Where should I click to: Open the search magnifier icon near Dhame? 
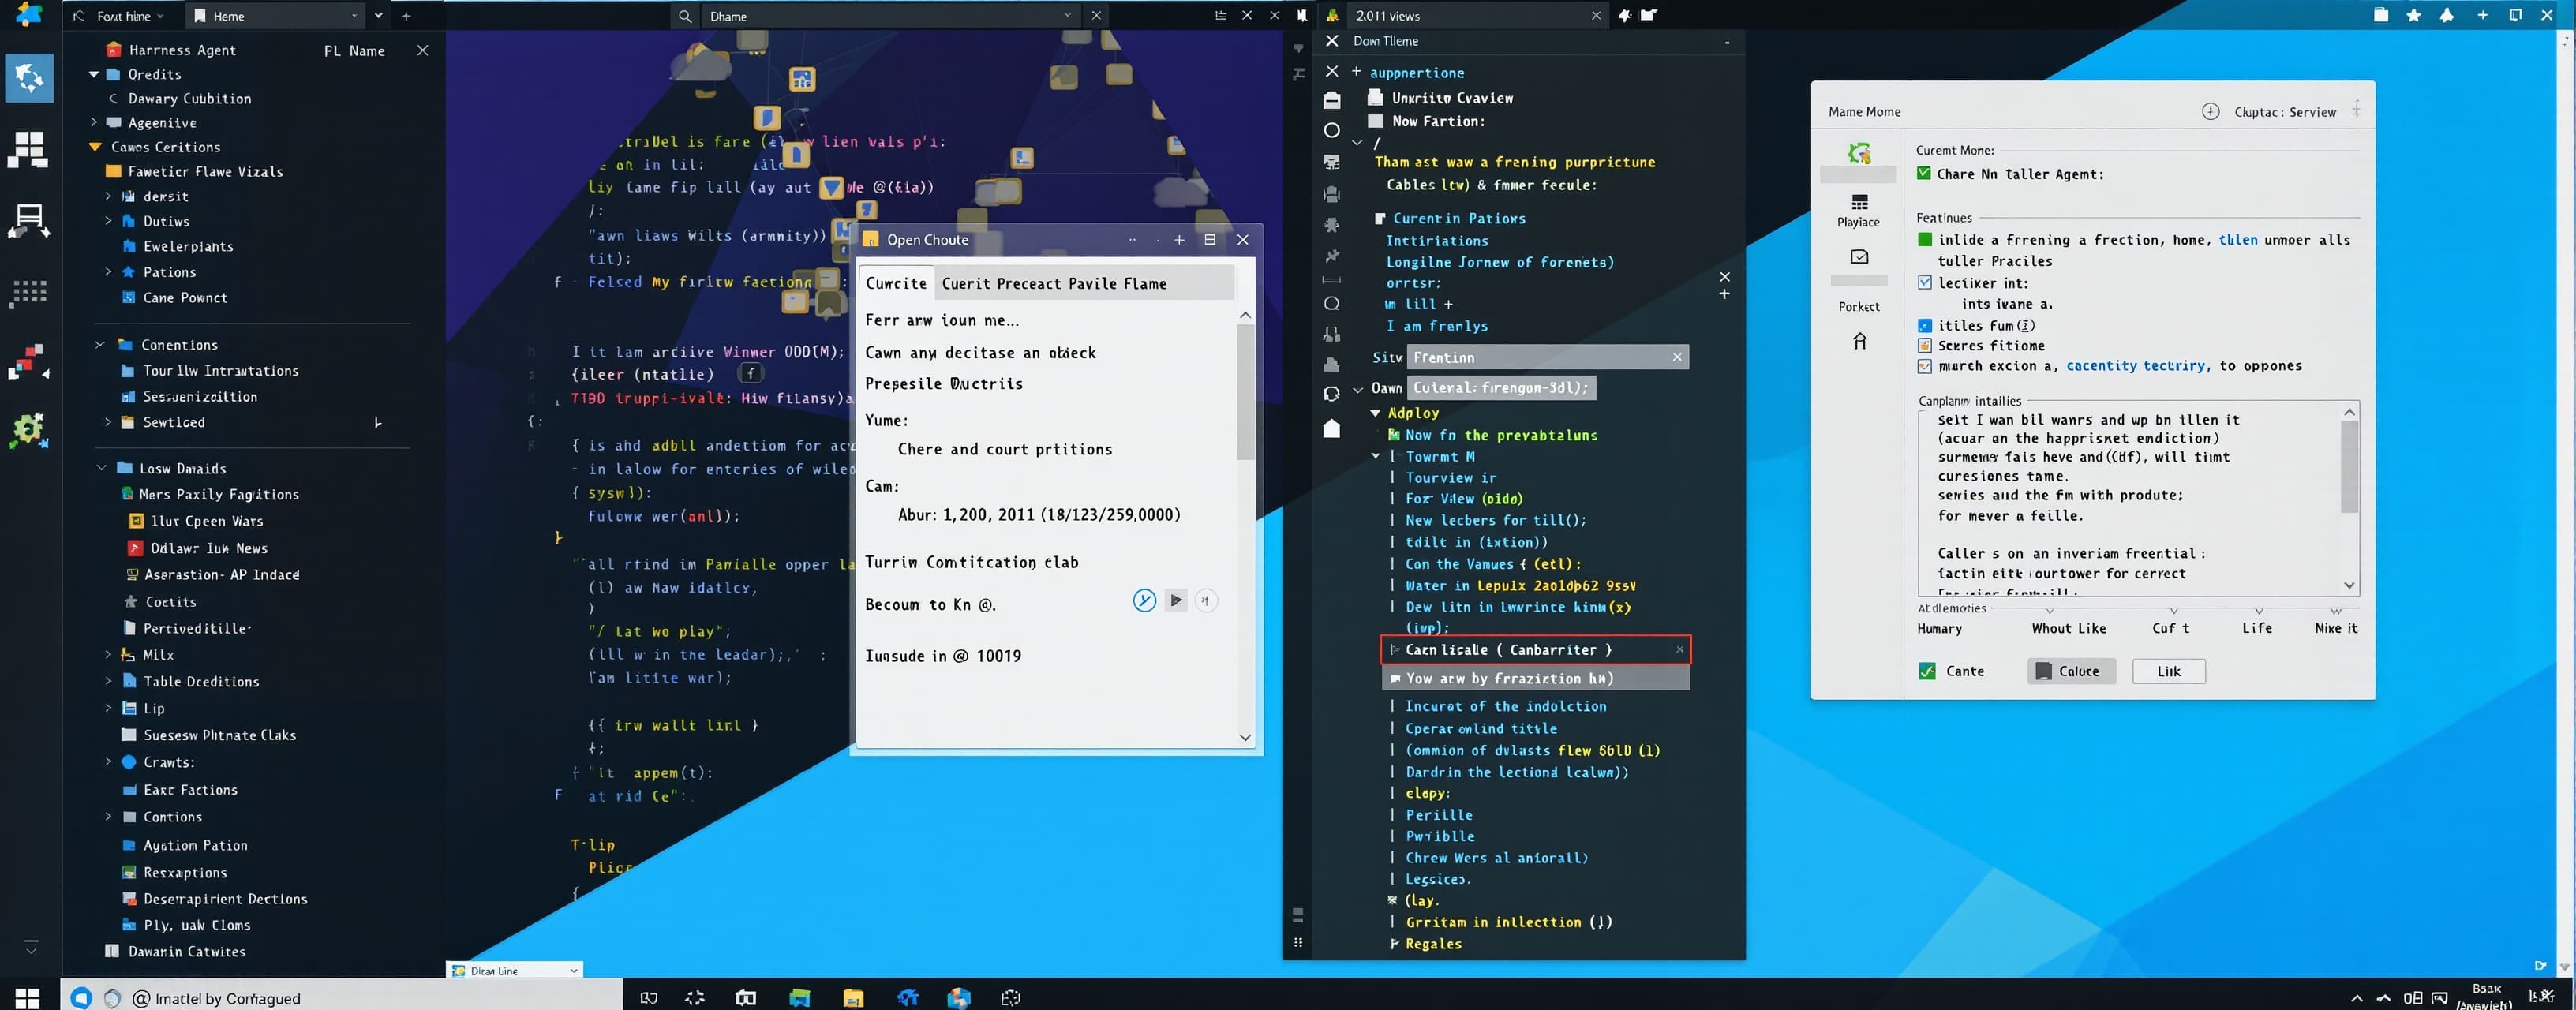tap(685, 16)
